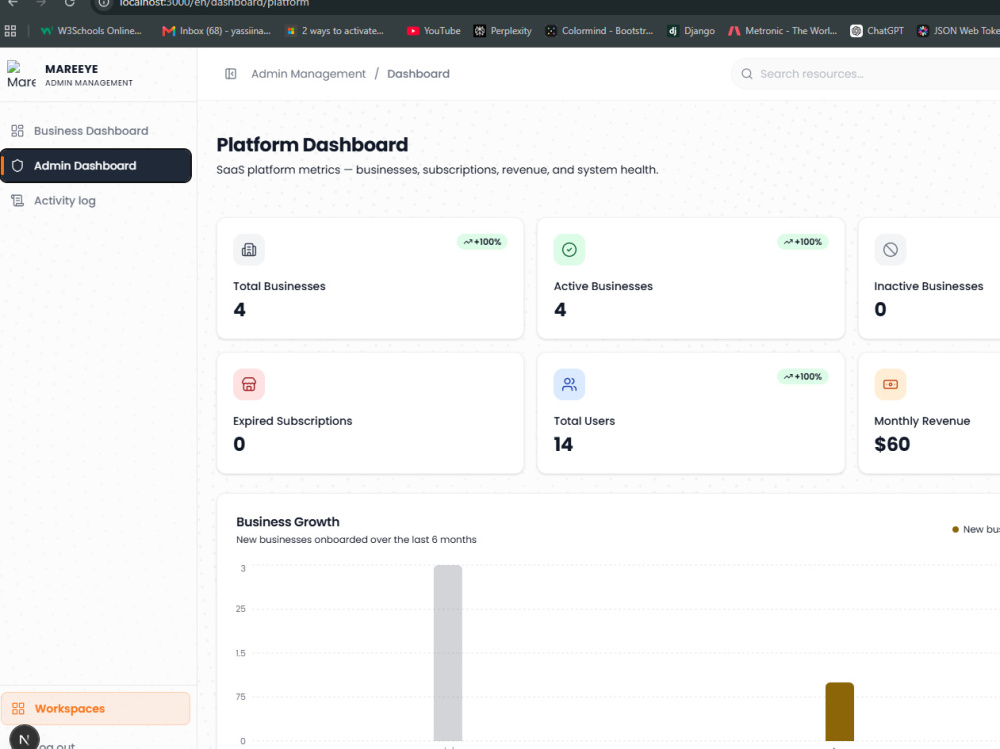Click Admin Management breadcrumb link
The image size is (1000, 749).
[309, 74]
